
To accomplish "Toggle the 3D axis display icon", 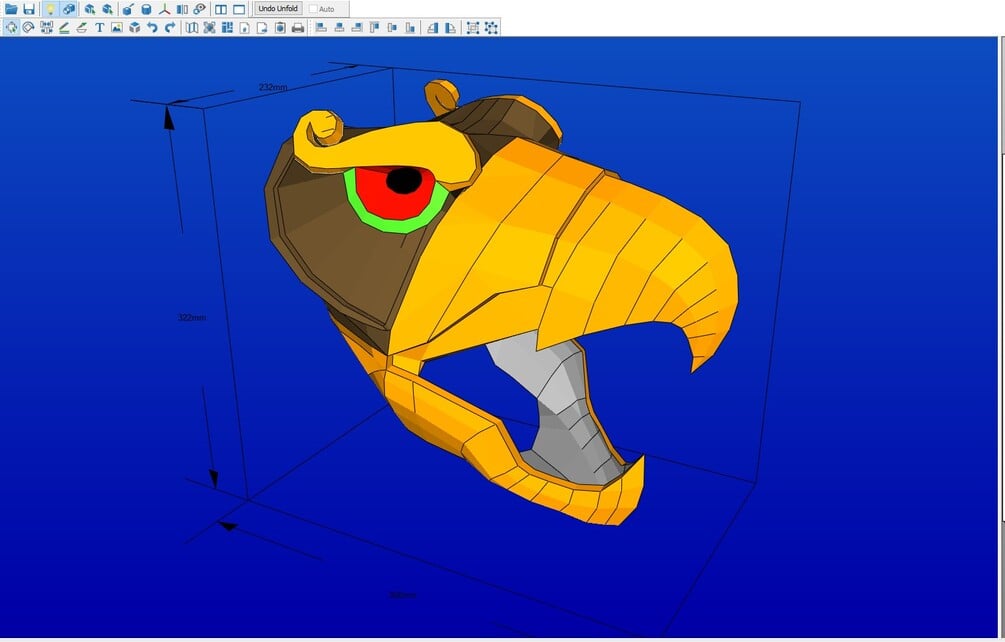I will [x=164, y=9].
